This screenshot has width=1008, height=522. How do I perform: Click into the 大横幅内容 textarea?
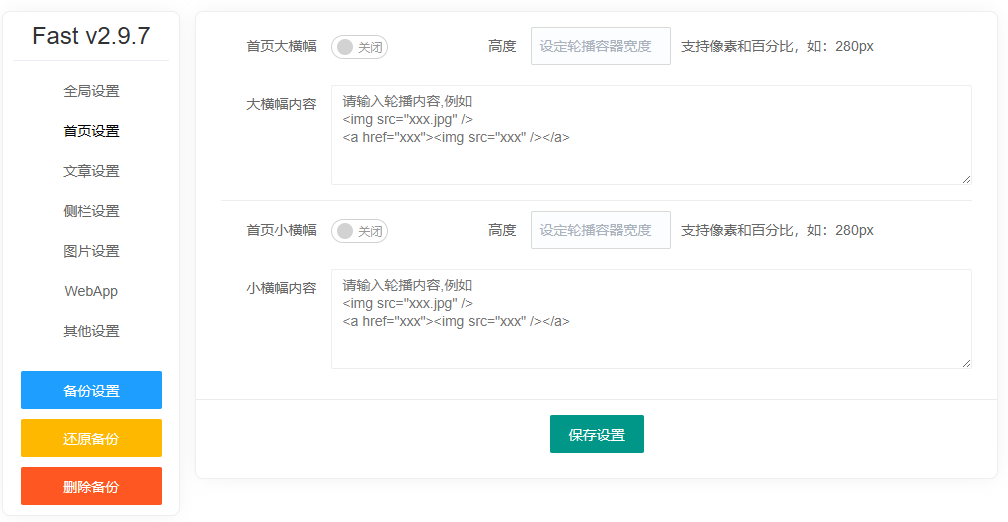point(651,135)
